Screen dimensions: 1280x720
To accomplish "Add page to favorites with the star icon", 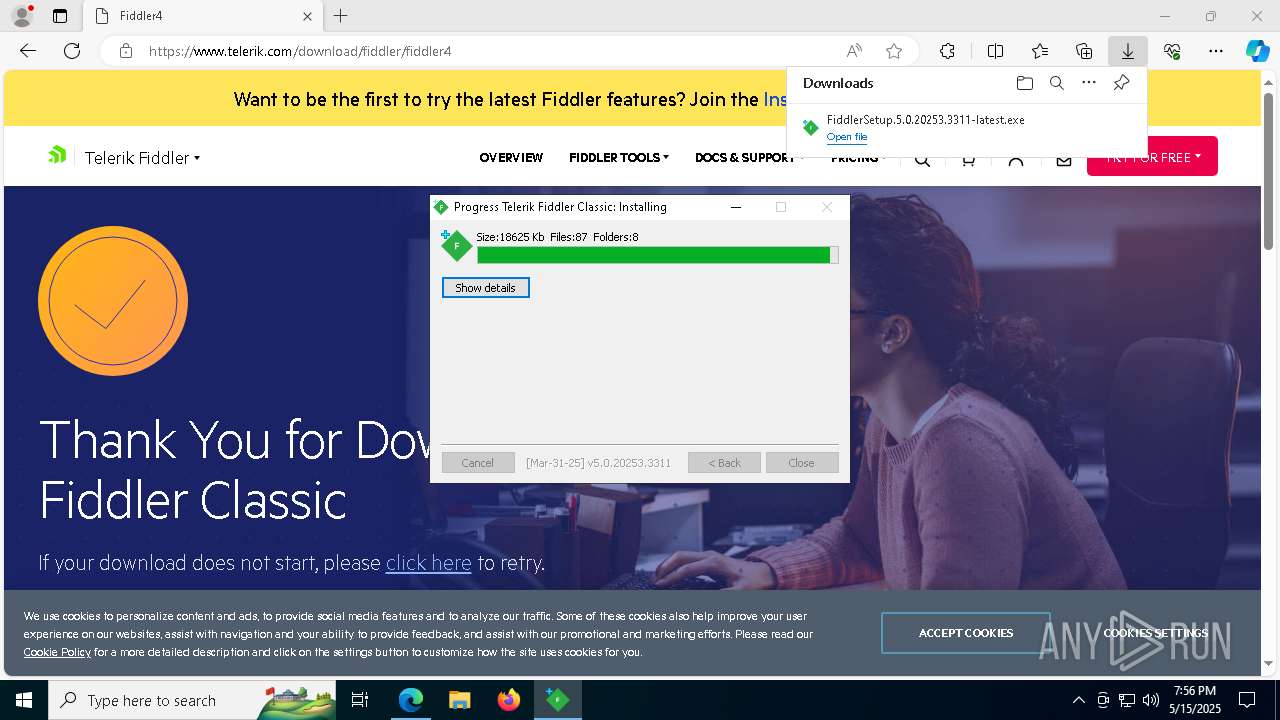I will tap(894, 51).
